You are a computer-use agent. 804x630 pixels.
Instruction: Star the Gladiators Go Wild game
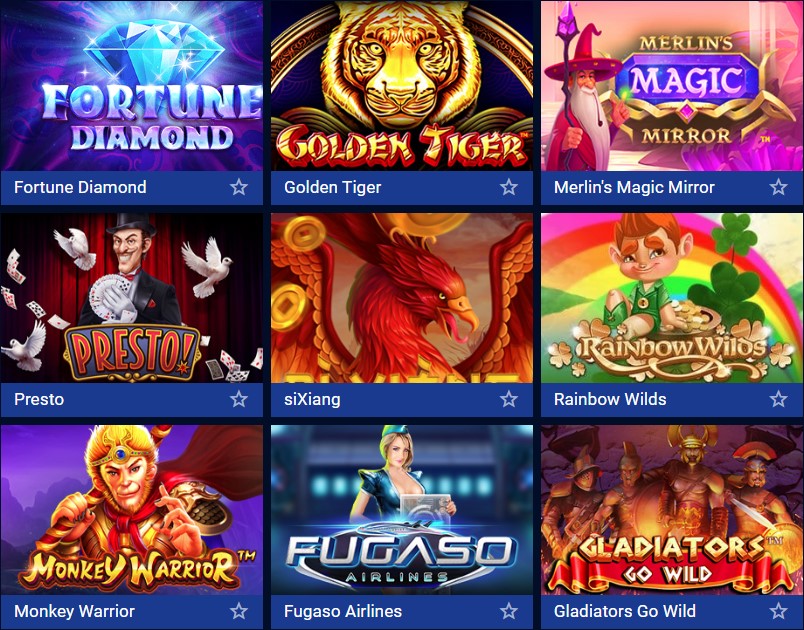[x=778, y=611]
